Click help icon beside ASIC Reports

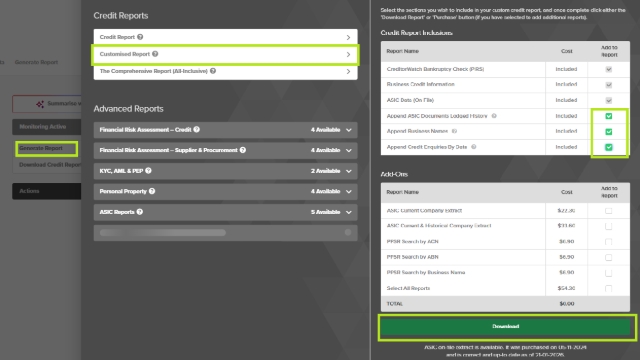click(140, 212)
